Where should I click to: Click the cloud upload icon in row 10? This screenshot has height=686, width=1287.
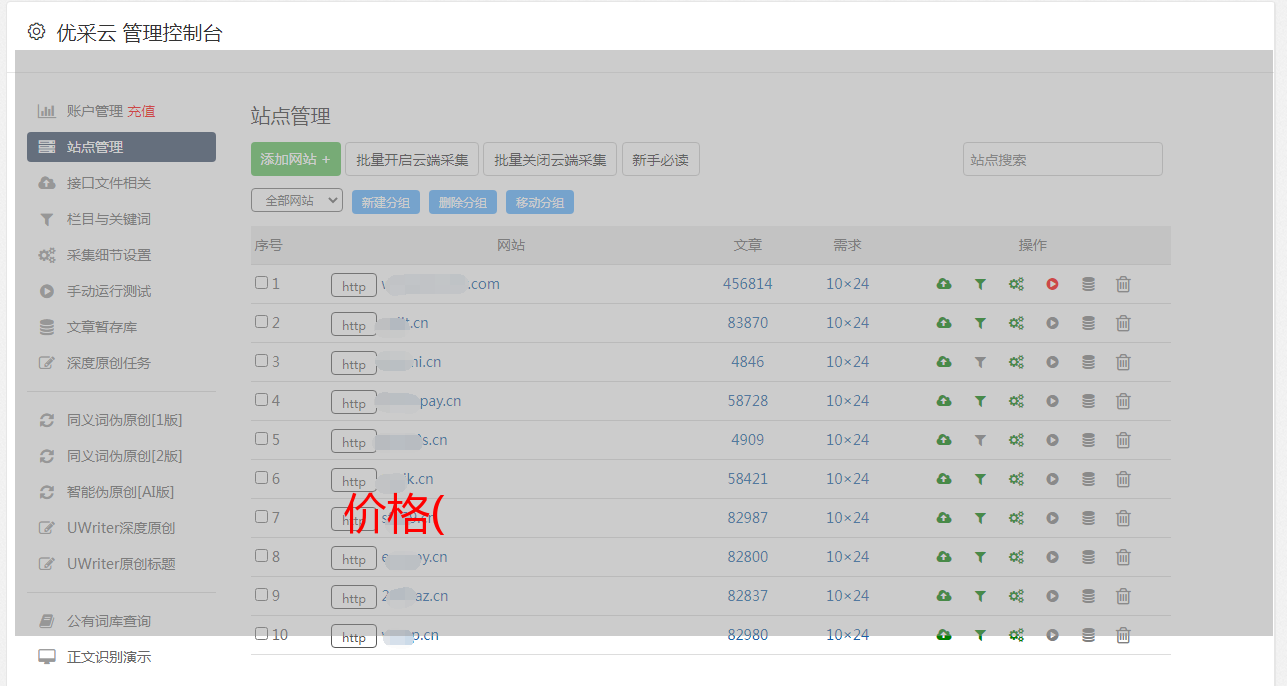944,635
